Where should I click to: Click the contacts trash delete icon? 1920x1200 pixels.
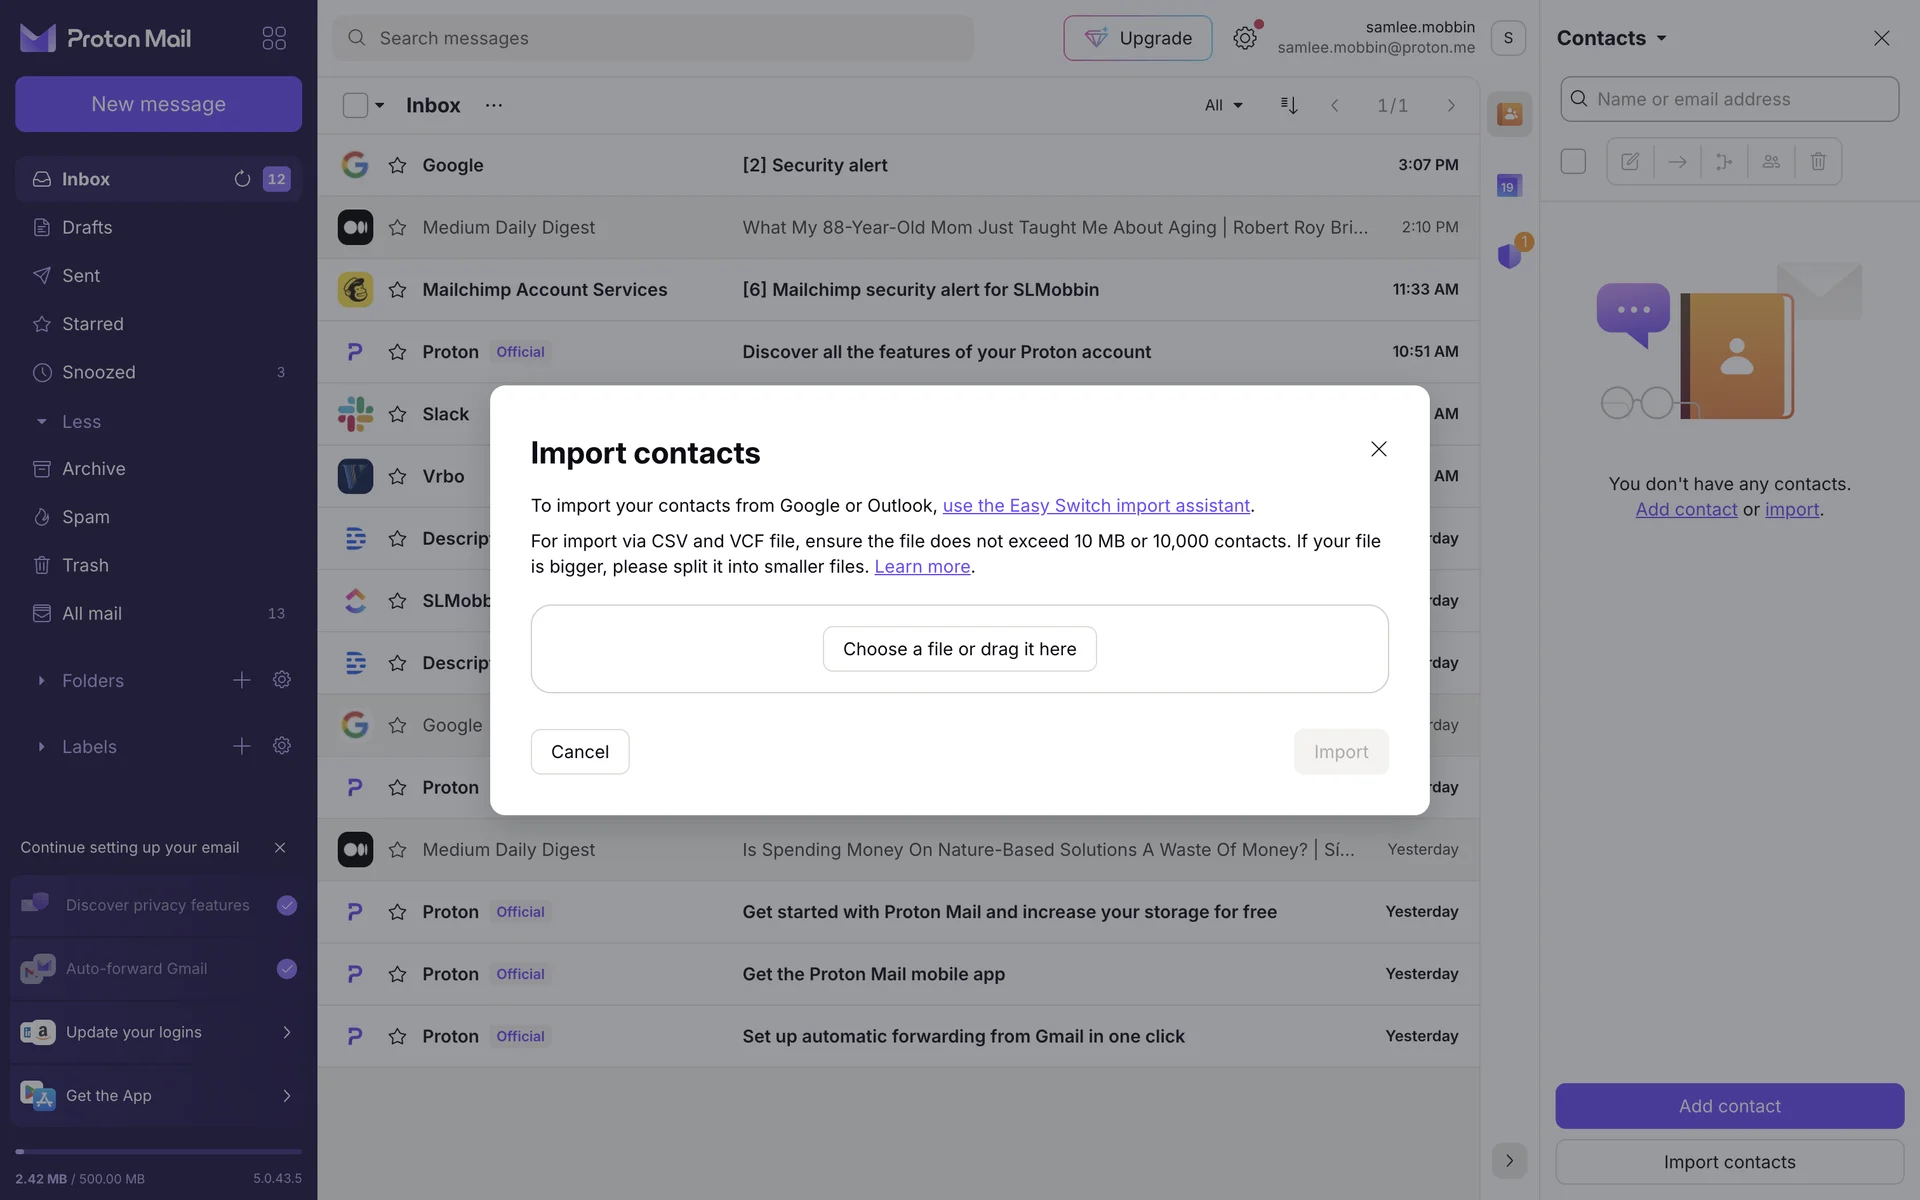(1817, 161)
